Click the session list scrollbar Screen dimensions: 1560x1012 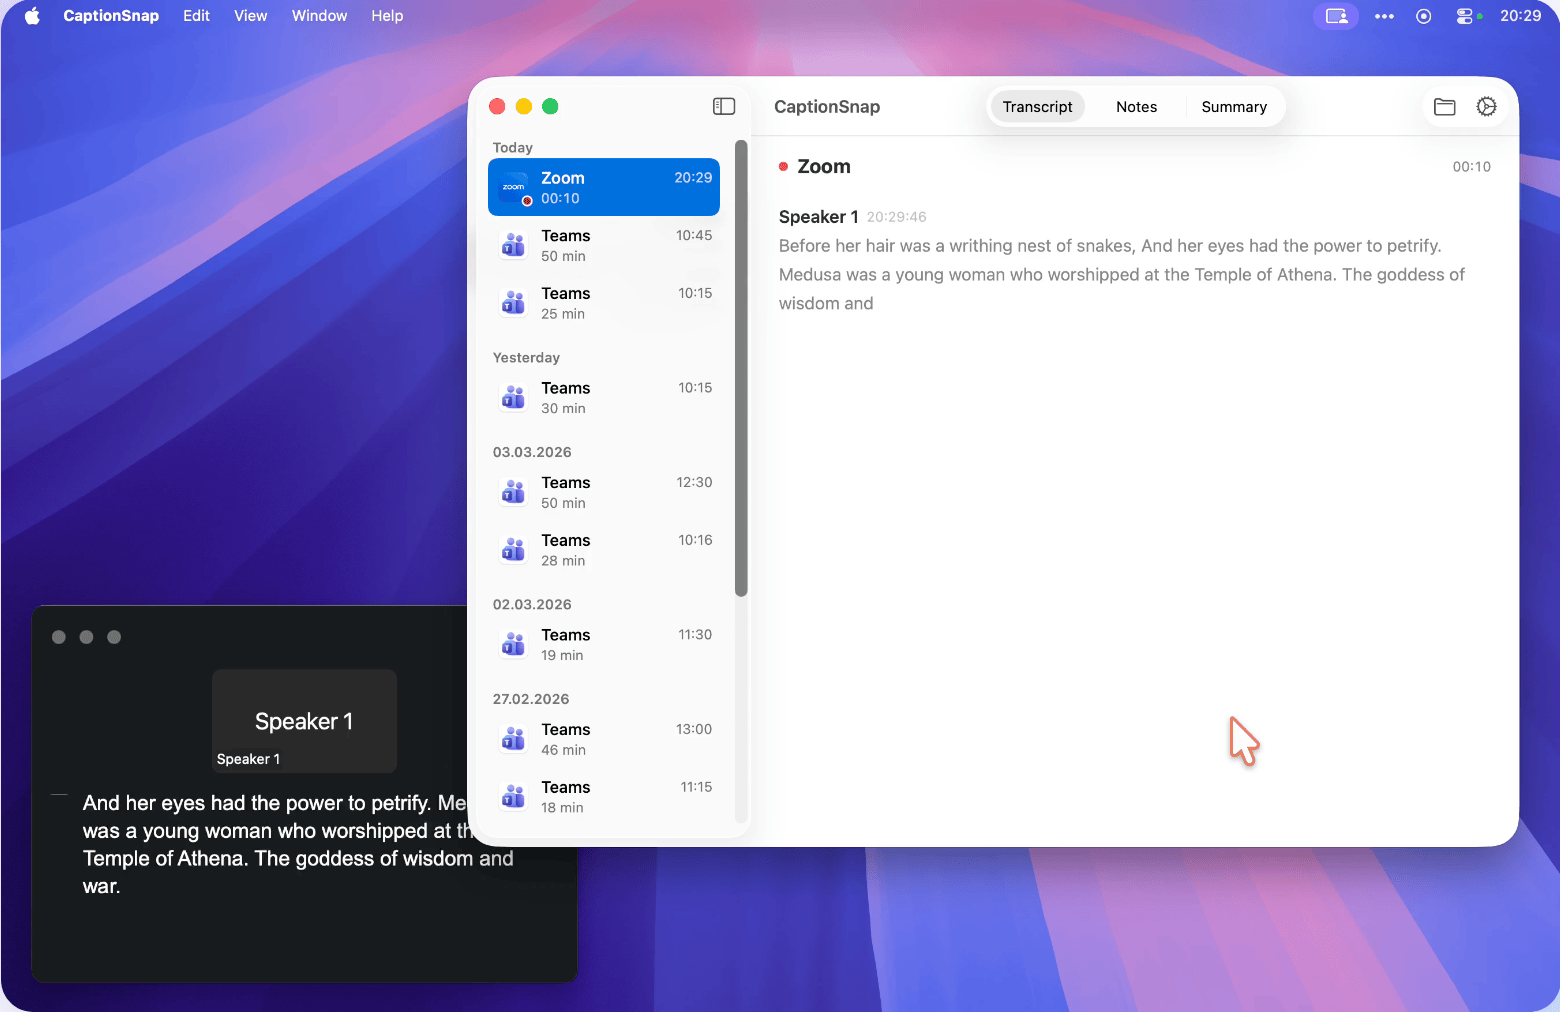pos(741,368)
